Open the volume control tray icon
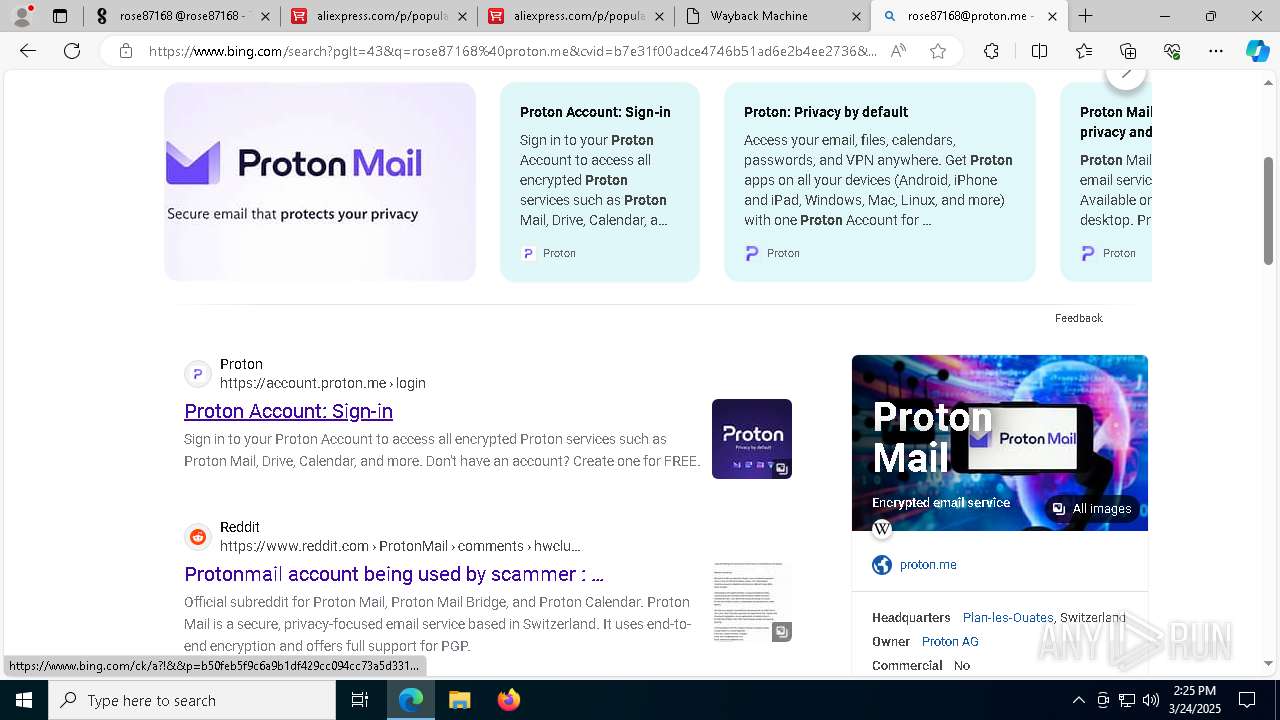This screenshot has width=1280, height=720. pyautogui.click(x=1150, y=700)
